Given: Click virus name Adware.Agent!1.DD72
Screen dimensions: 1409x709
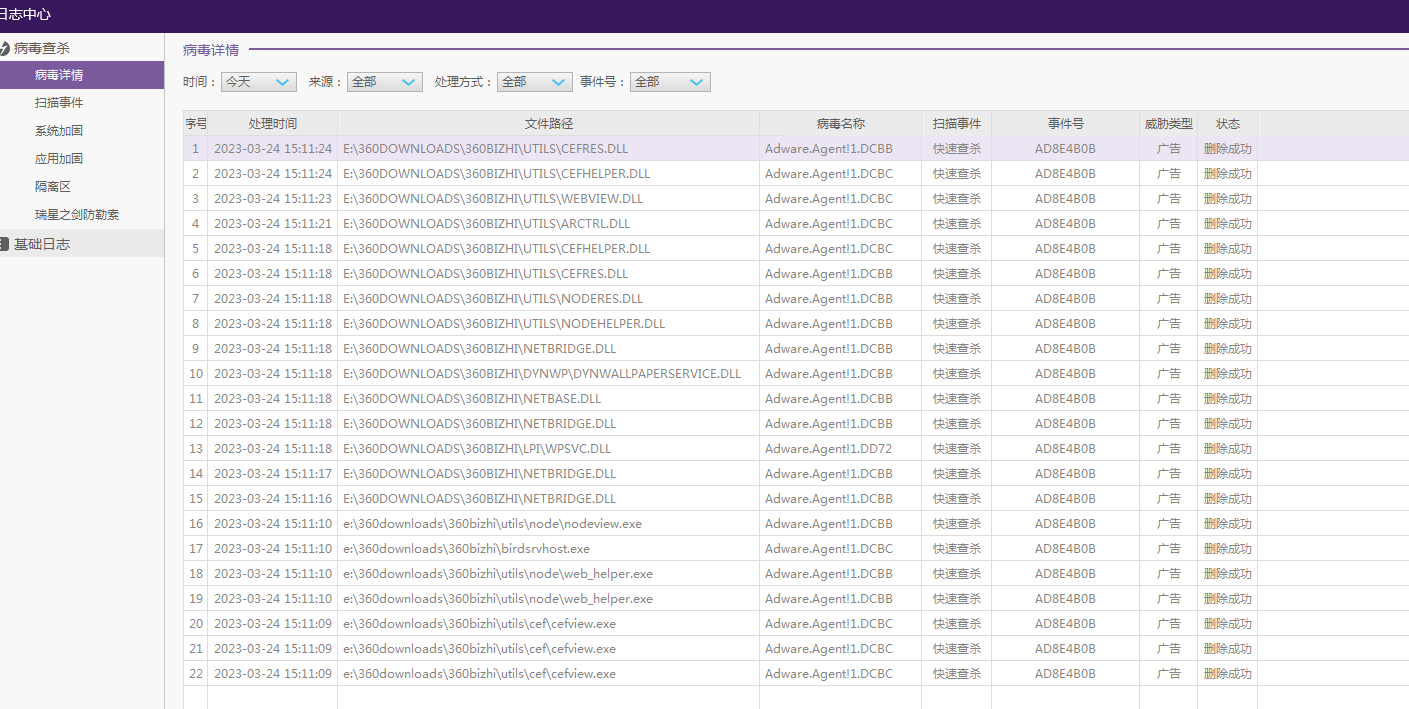Looking at the screenshot, I should click(x=828, y=449).
